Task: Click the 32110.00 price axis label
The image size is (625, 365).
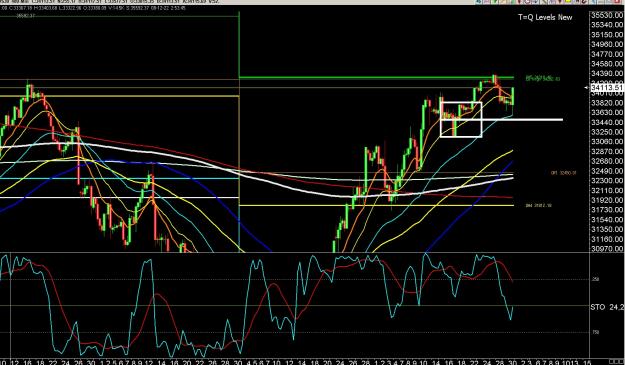Action: click(x=607, y=190)
